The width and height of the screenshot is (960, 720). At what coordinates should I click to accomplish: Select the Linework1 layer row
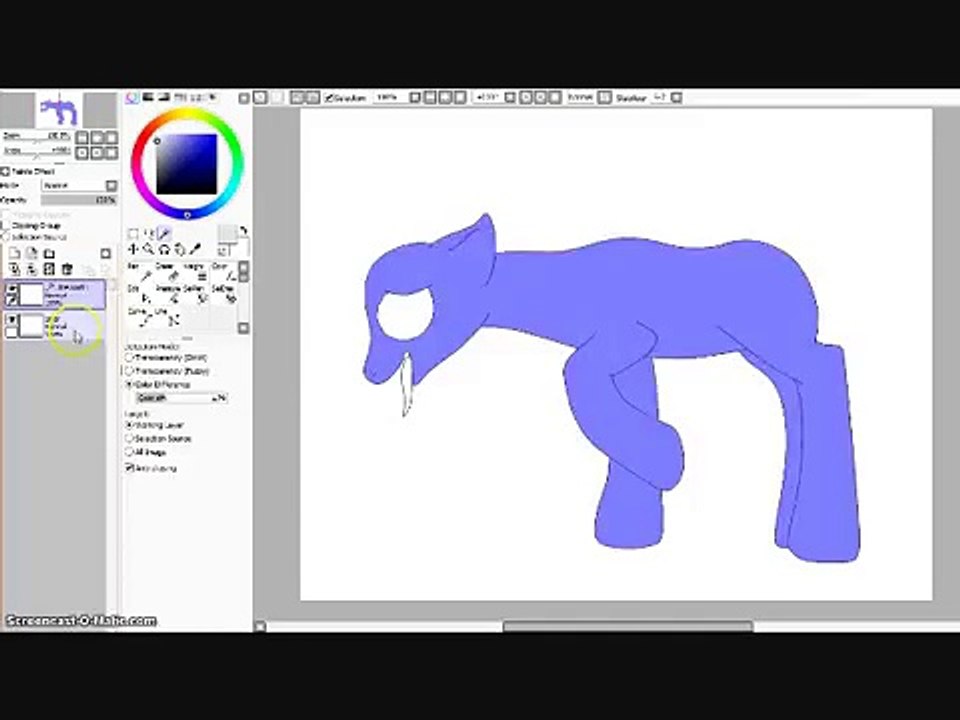[54, 294]
